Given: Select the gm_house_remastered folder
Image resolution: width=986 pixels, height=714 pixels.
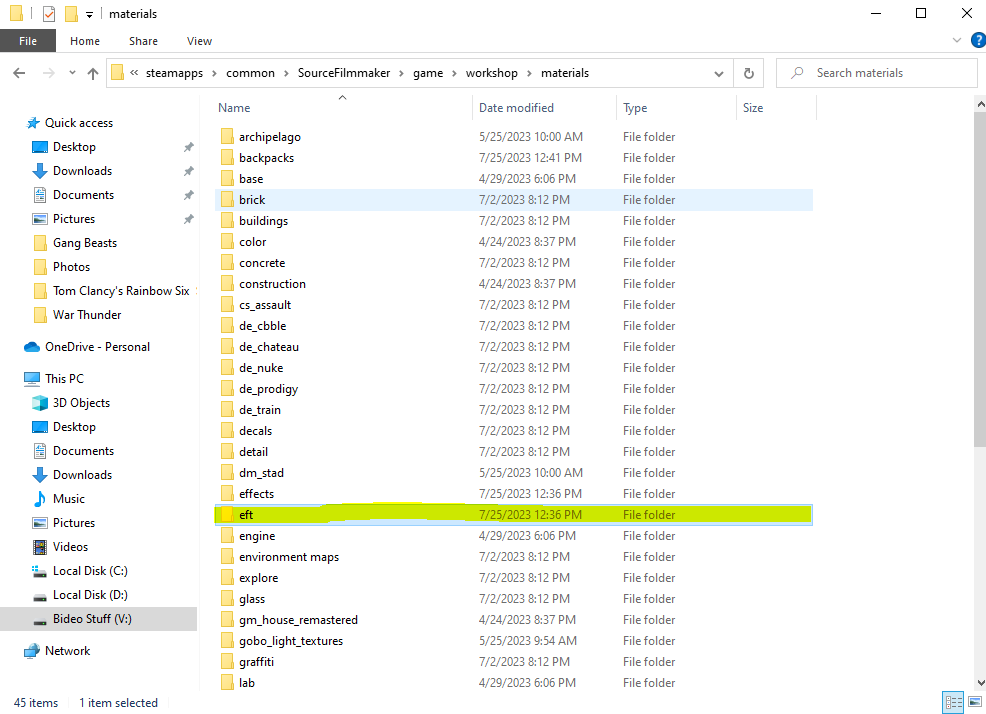Looking at the screenshot, I should pos(298,620).
